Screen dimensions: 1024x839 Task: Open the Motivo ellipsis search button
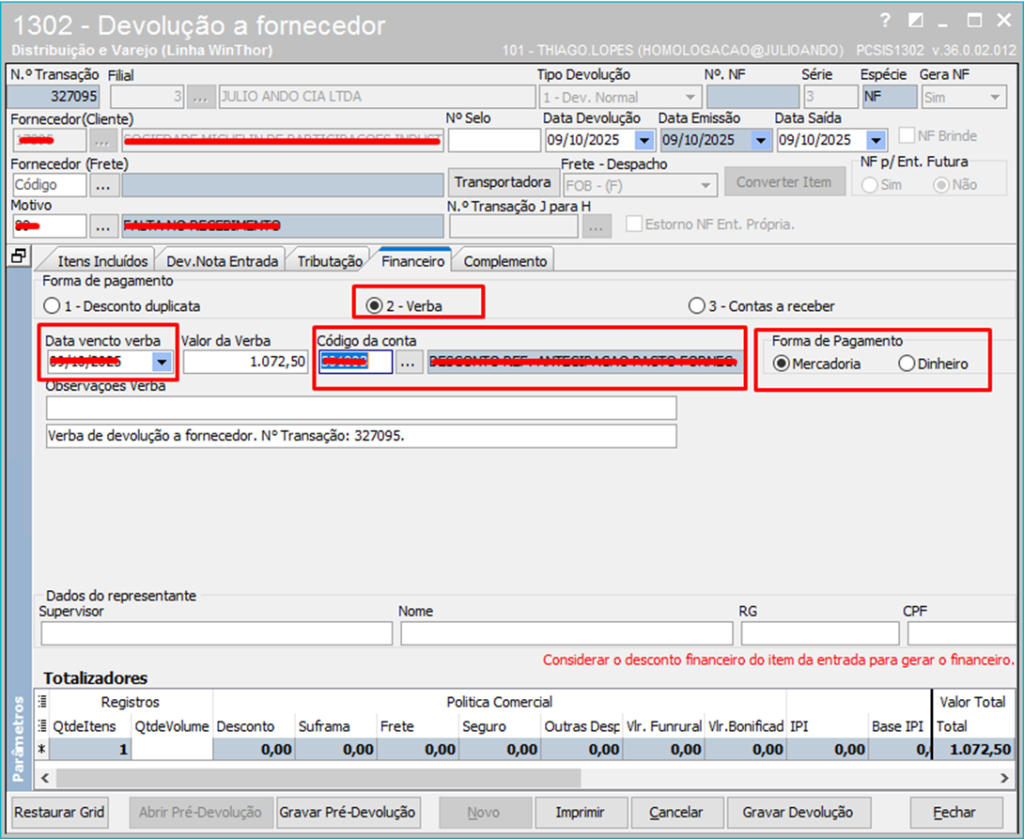click(x=104, y=226)
